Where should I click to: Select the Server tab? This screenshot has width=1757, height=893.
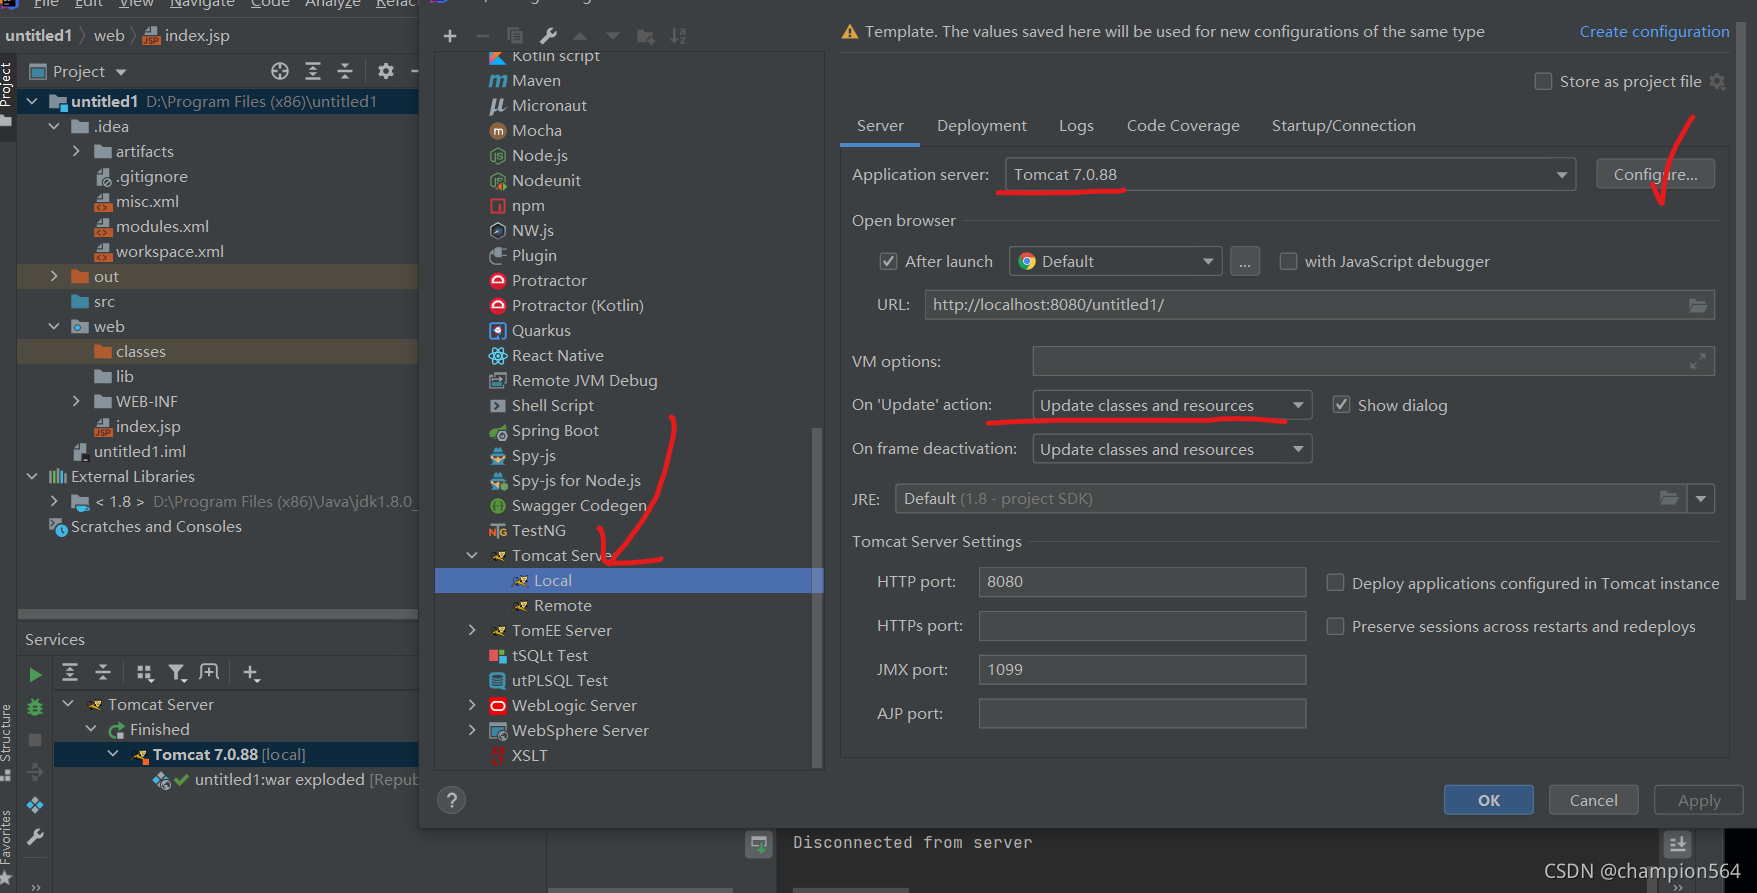(x=880, y=125)
